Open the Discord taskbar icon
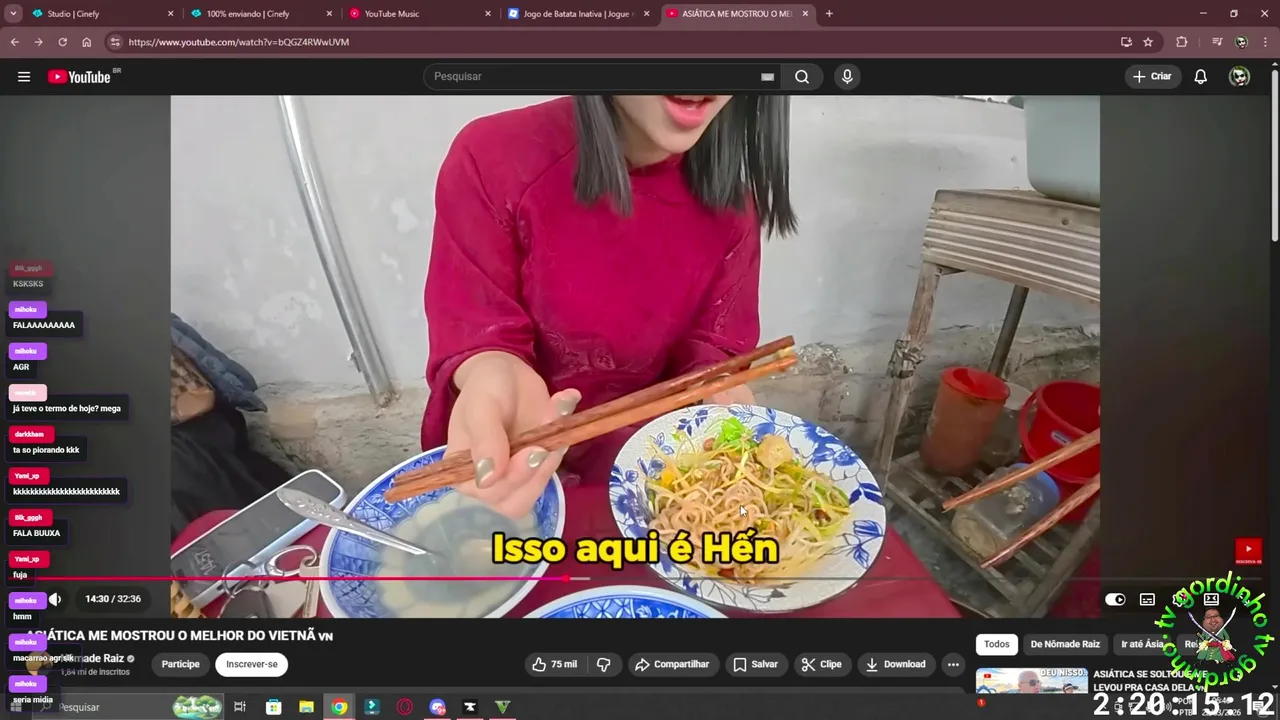The height and width of the screenshot is (720, 1280). coord(437,707)
